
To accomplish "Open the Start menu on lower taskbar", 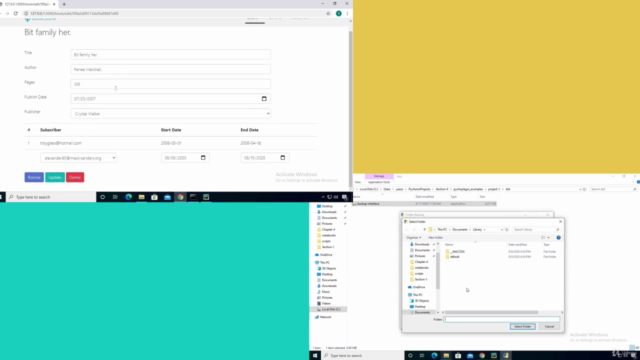I will pos(315,356).
